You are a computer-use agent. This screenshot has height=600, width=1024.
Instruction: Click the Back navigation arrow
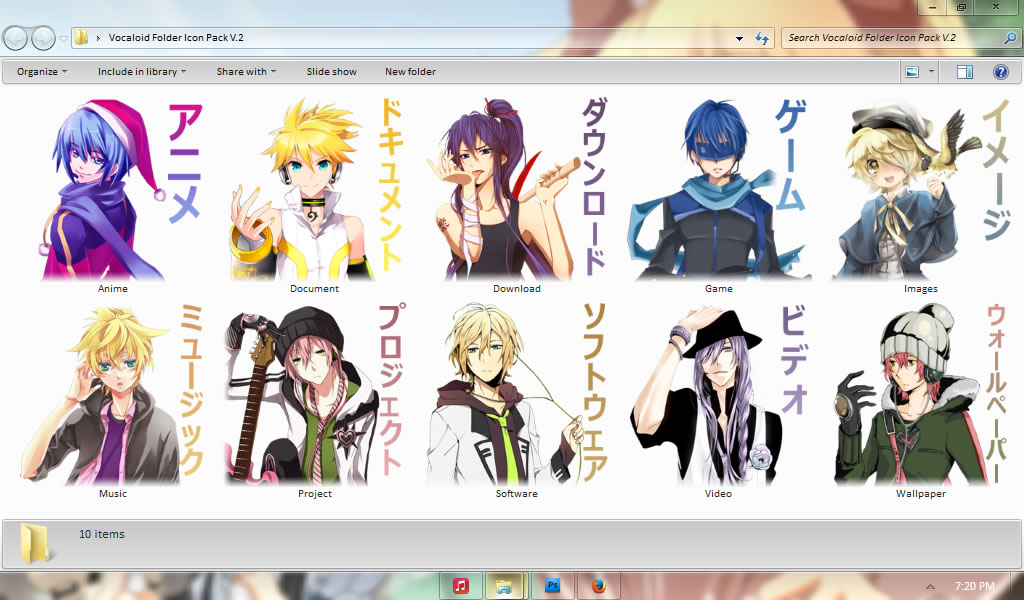[x=16, y=38]
